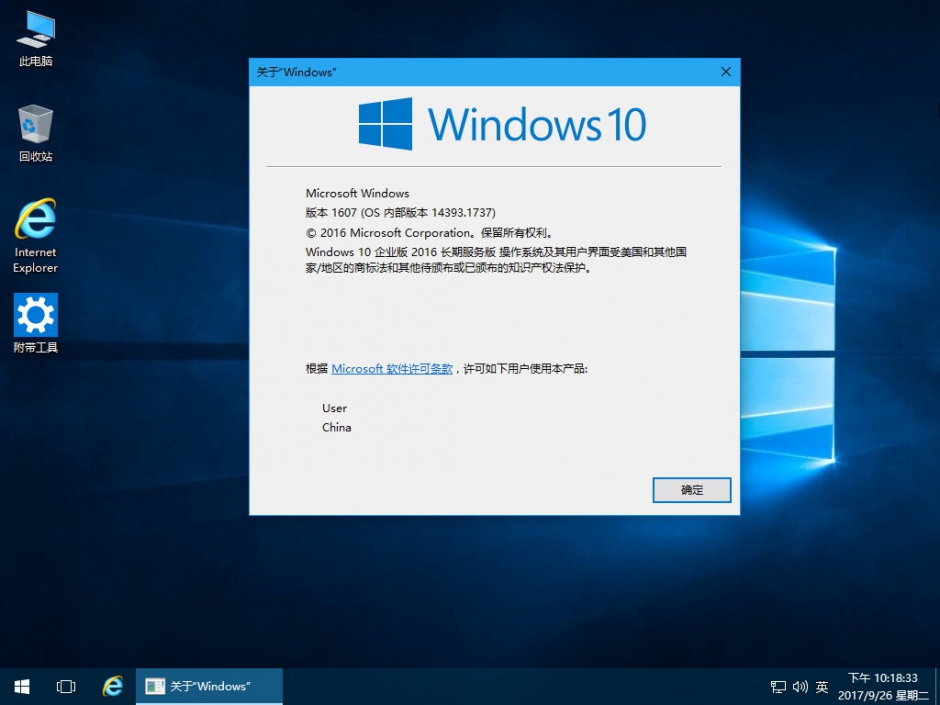Open the volume speaker tray icon
Screen dimensions: 940x705
800,687
